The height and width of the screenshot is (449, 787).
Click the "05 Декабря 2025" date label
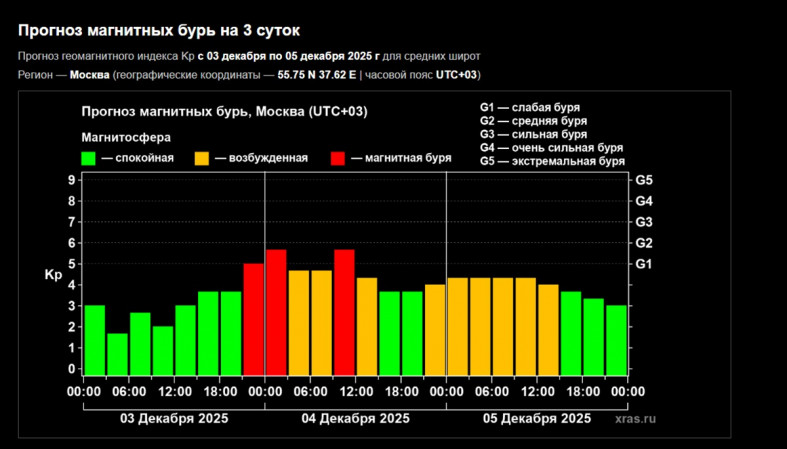click(536, 418)
